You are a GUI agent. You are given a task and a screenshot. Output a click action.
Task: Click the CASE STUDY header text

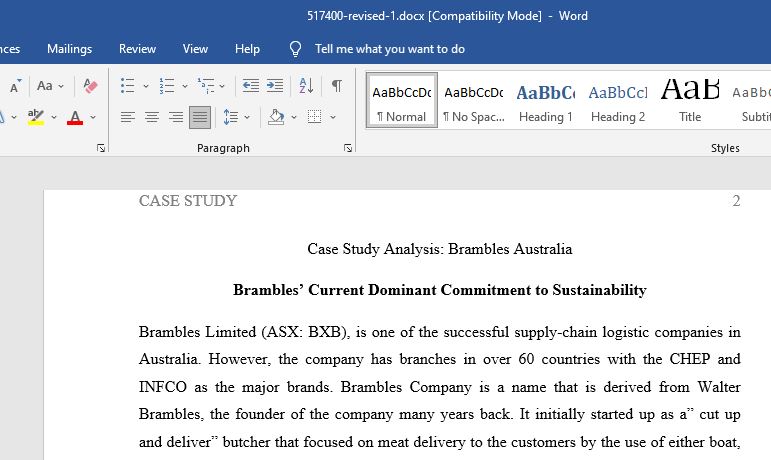tap(188, 201)
